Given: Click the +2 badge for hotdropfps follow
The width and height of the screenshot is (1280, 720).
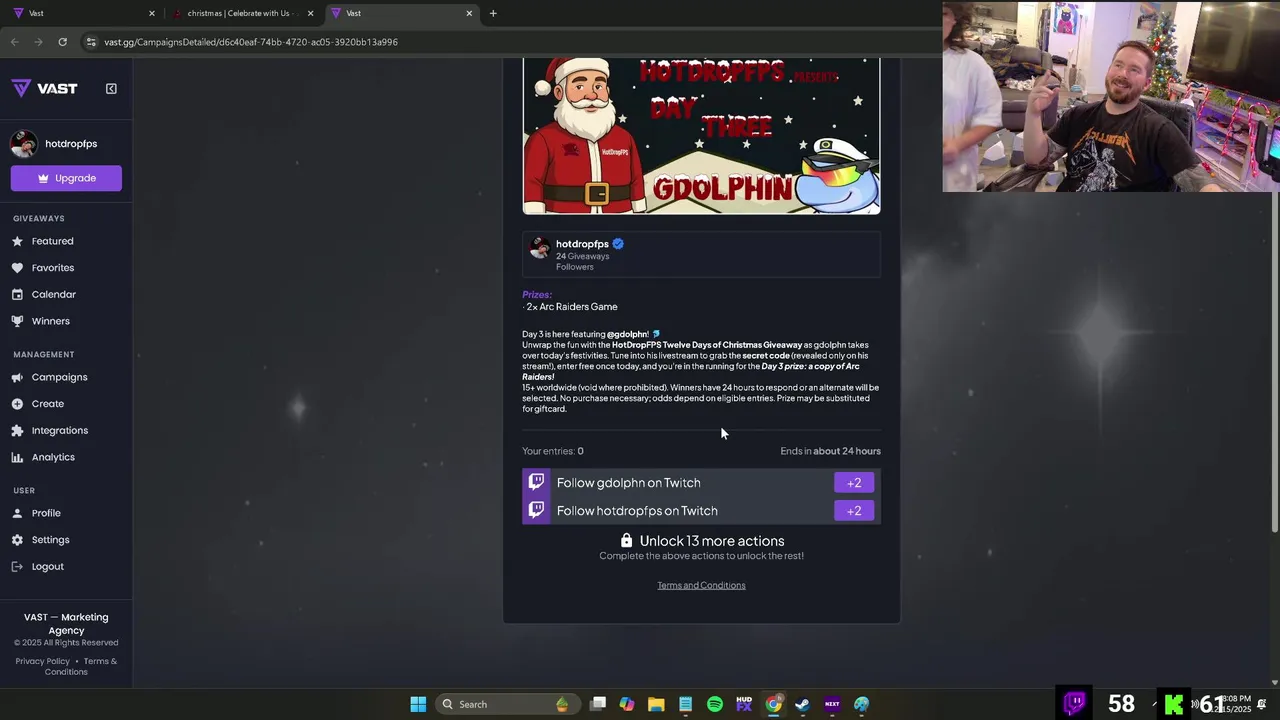Looking at the screenshot, I should 854,511.
